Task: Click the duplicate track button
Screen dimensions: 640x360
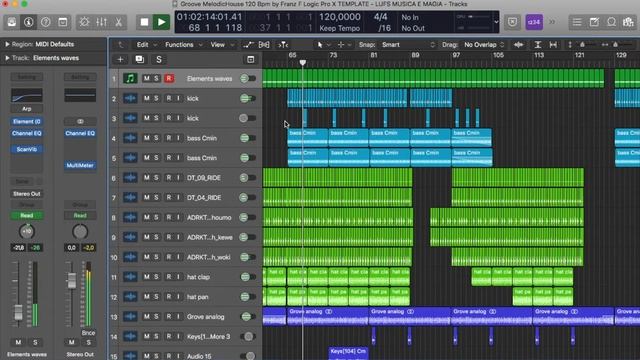Action: [140, 60]
